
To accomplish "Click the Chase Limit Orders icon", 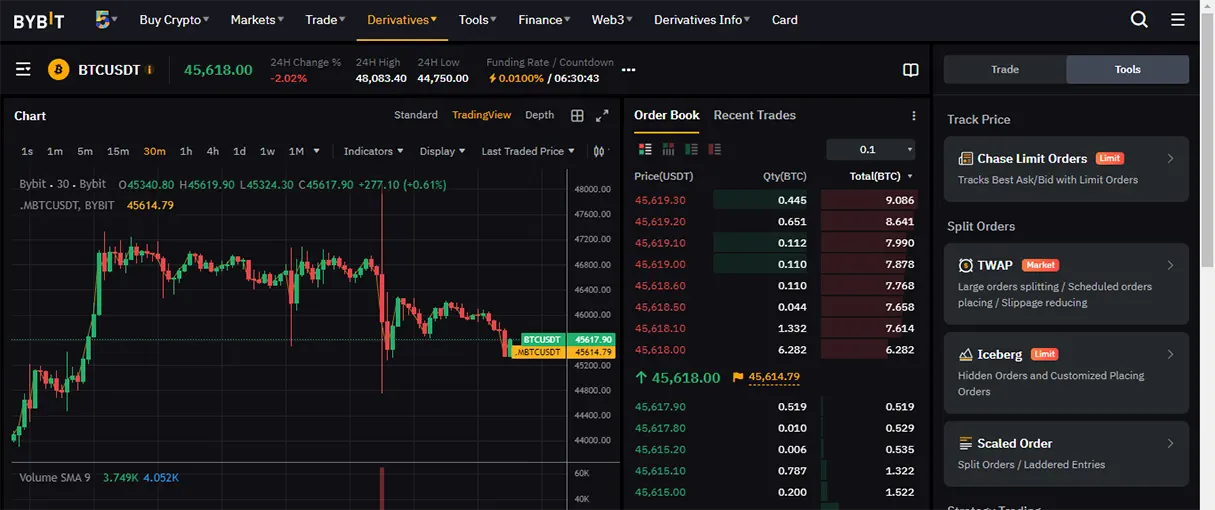I will [966, 158].
